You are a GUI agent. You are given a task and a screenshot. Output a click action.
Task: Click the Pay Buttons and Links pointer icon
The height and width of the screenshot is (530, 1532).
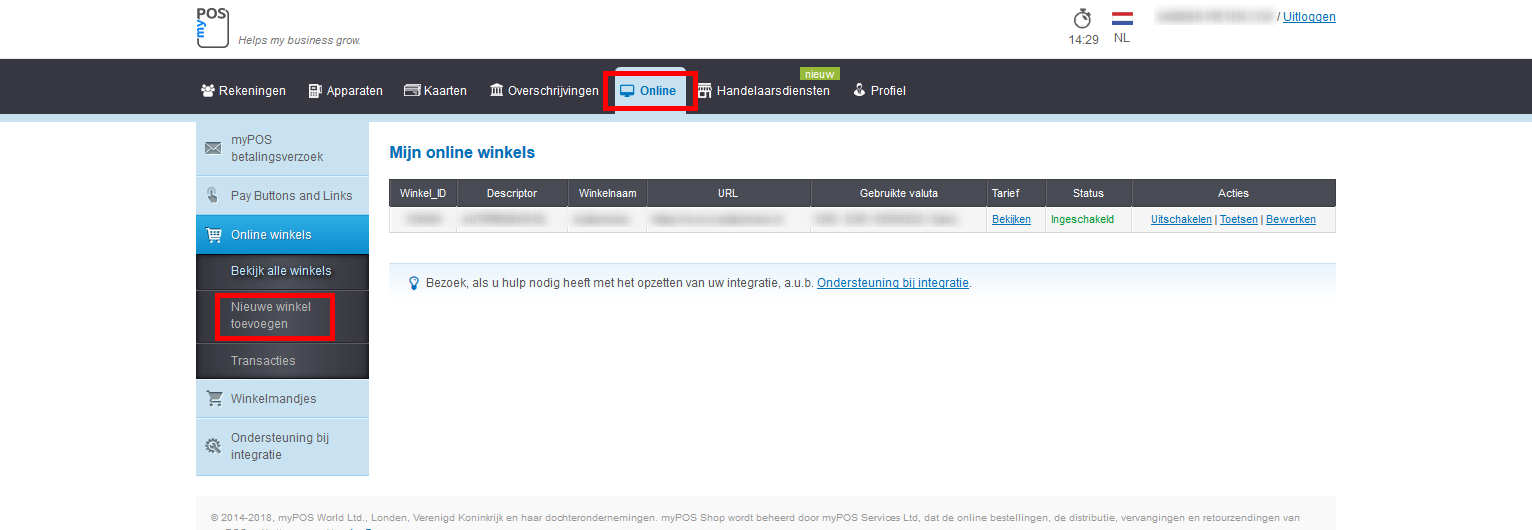click(x=213, y=196)
